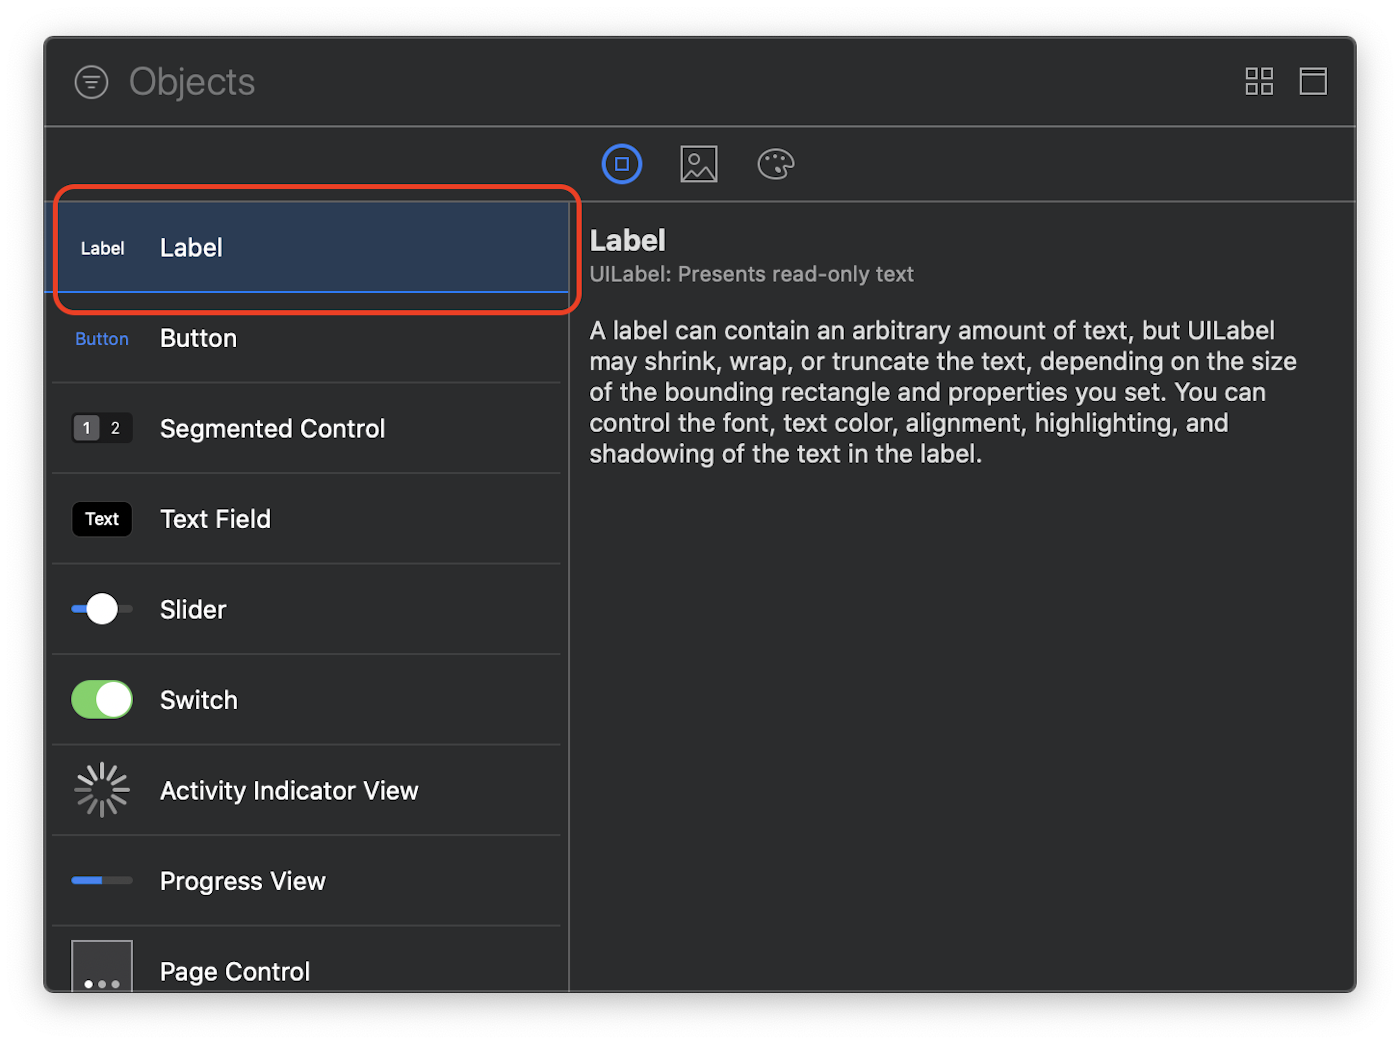
Task: Select the Progress View object
Action: 306,881
